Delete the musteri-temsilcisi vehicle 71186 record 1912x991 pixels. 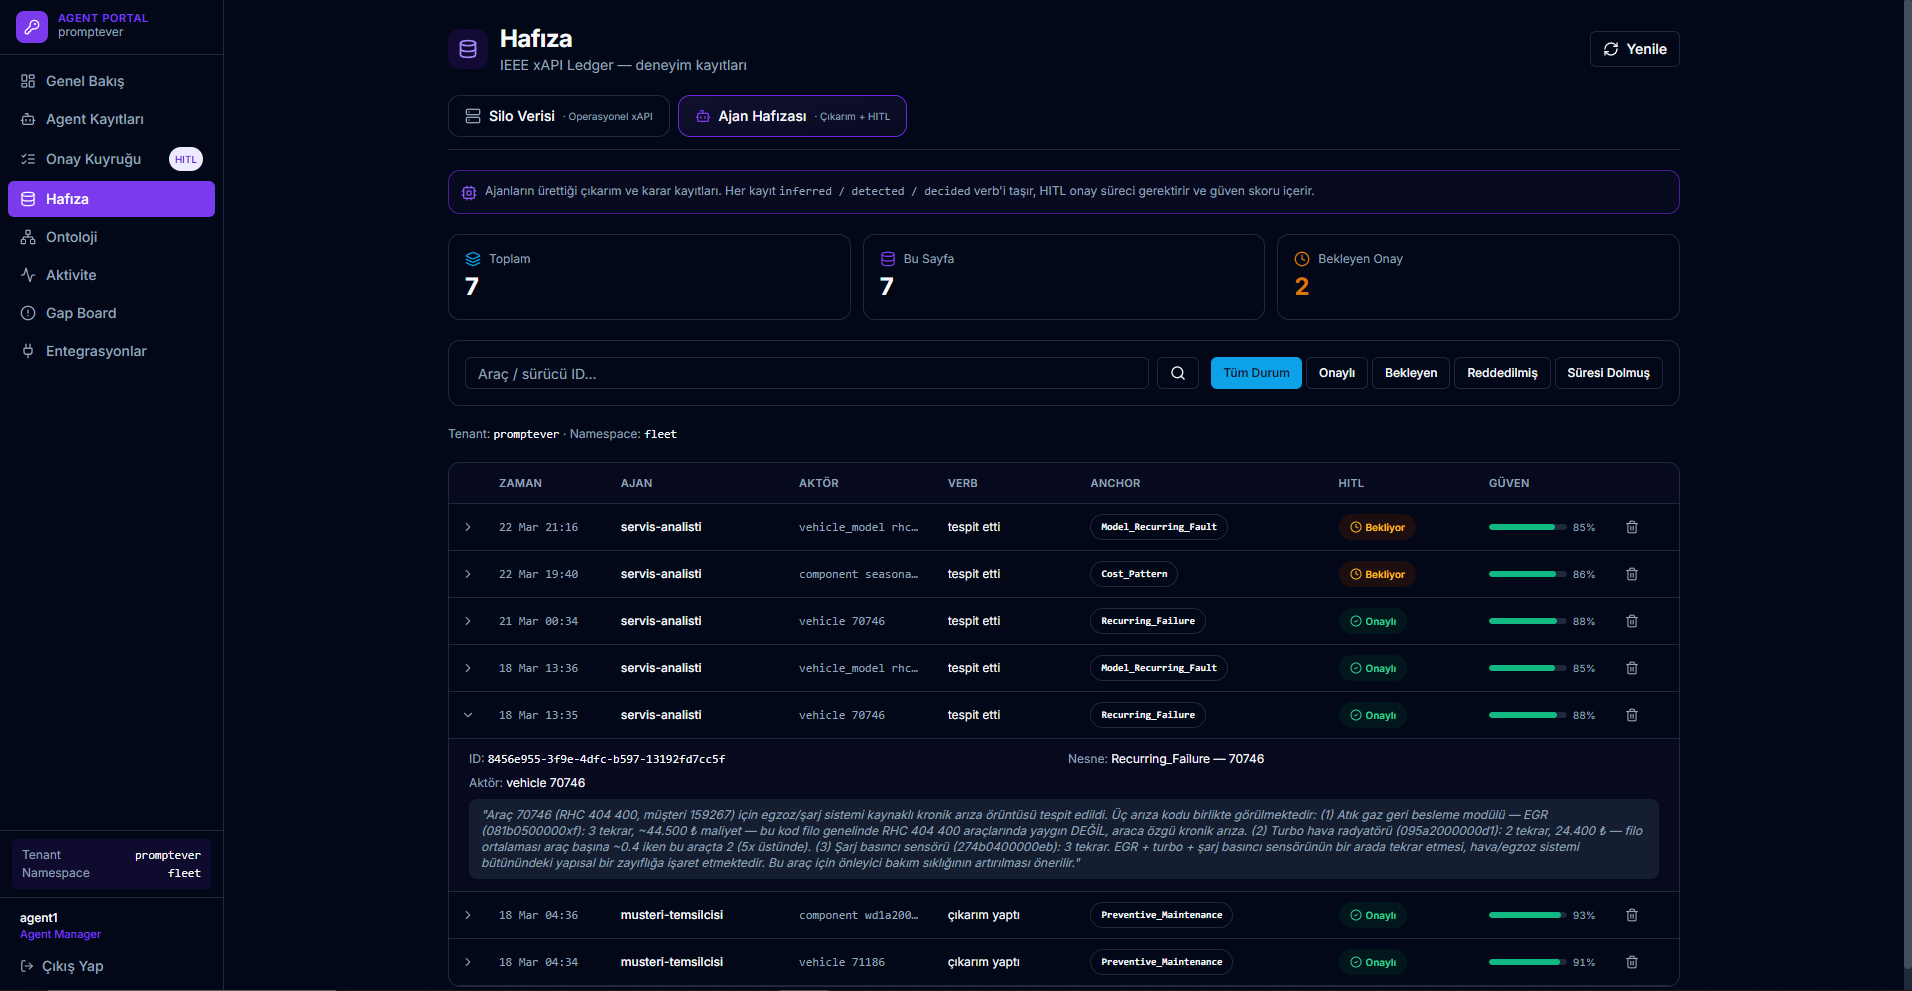pos(1631,962)
